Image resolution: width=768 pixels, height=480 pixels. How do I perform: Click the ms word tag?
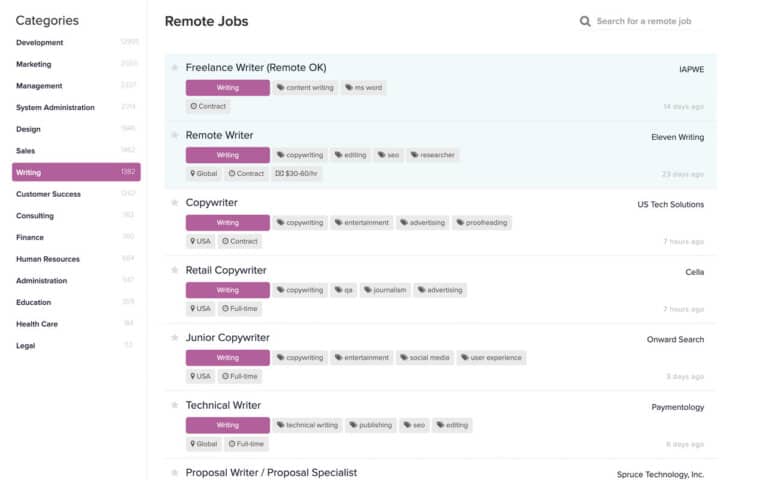coord(364,88)
